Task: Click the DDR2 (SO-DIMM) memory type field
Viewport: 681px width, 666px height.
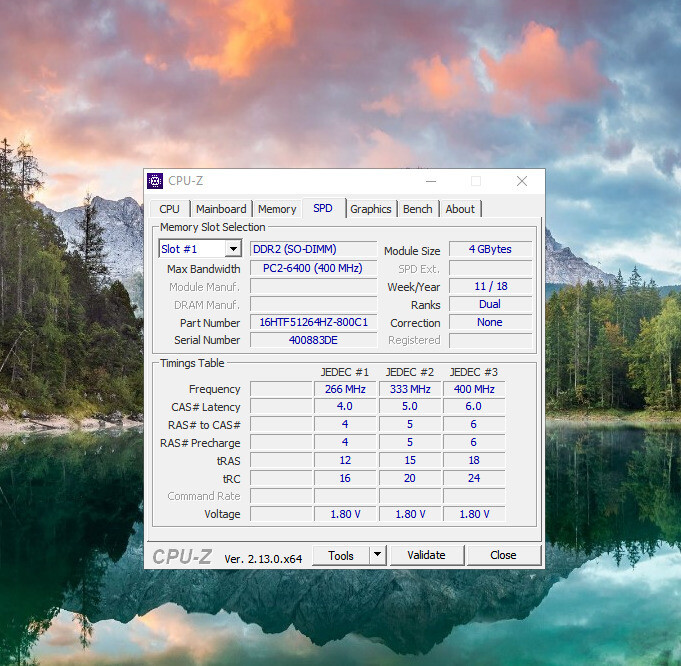Action: 313,249
